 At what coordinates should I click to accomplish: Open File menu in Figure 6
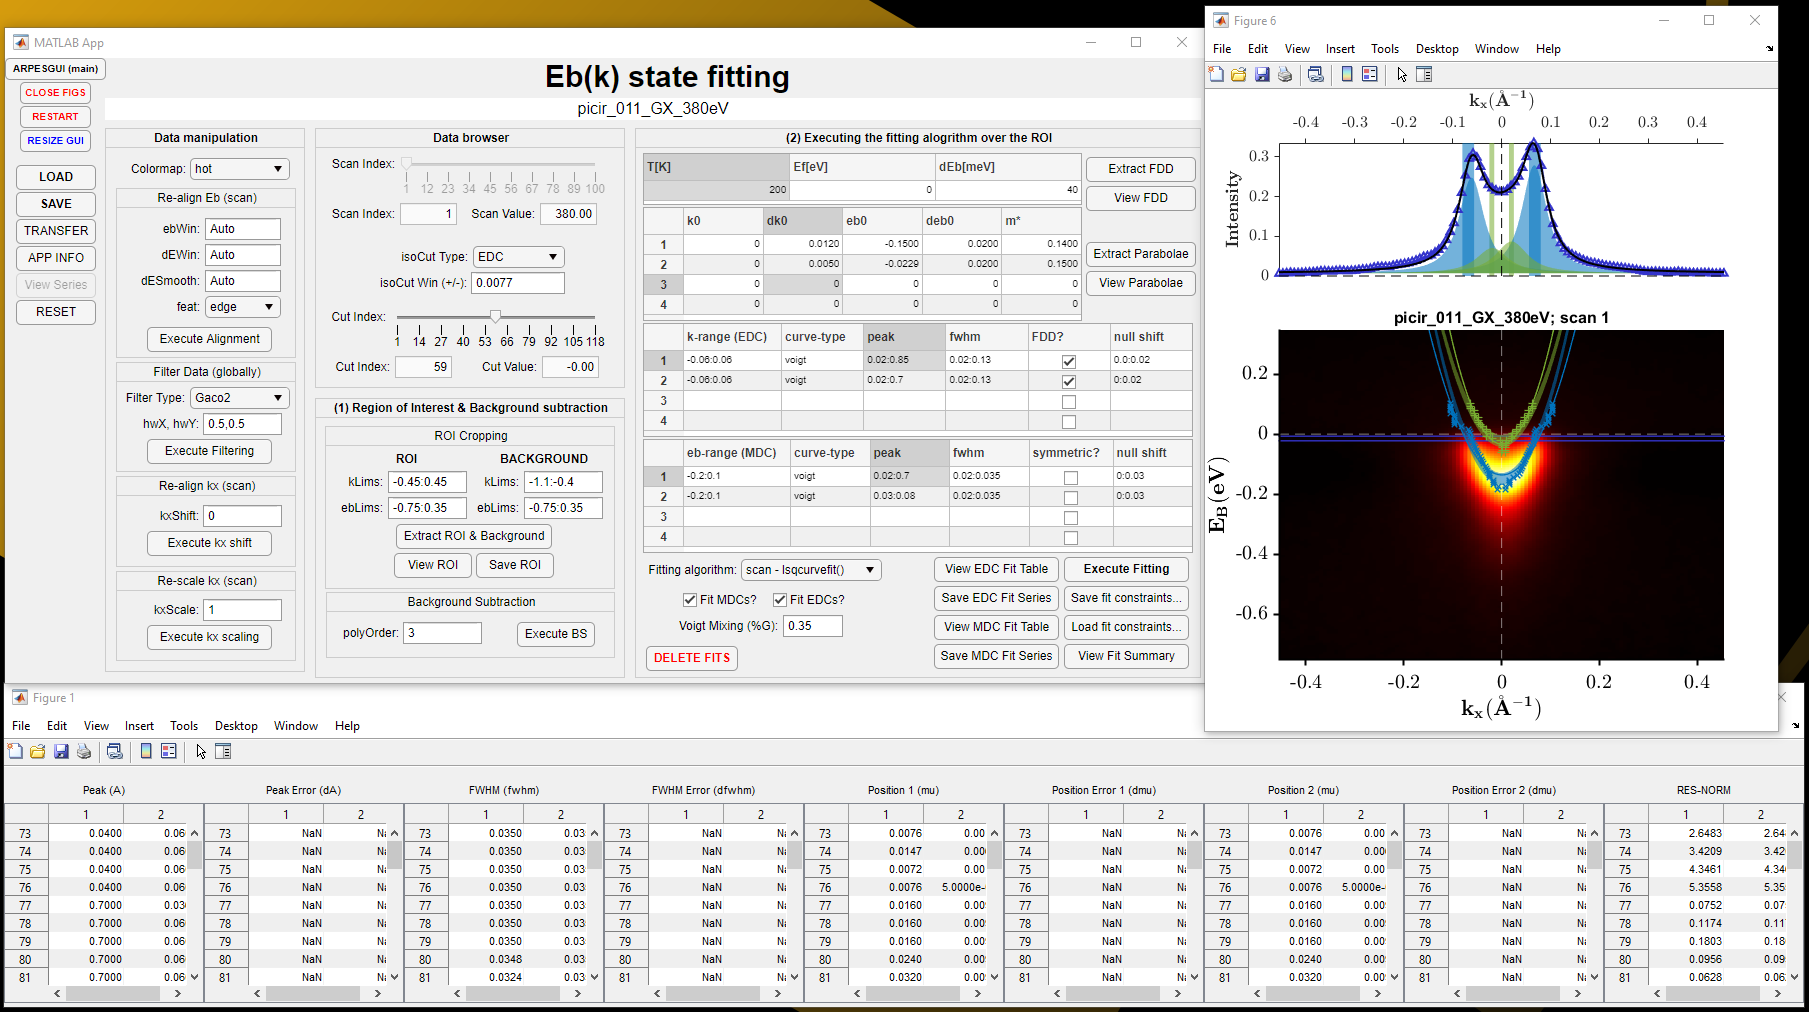click(1222, 49)
